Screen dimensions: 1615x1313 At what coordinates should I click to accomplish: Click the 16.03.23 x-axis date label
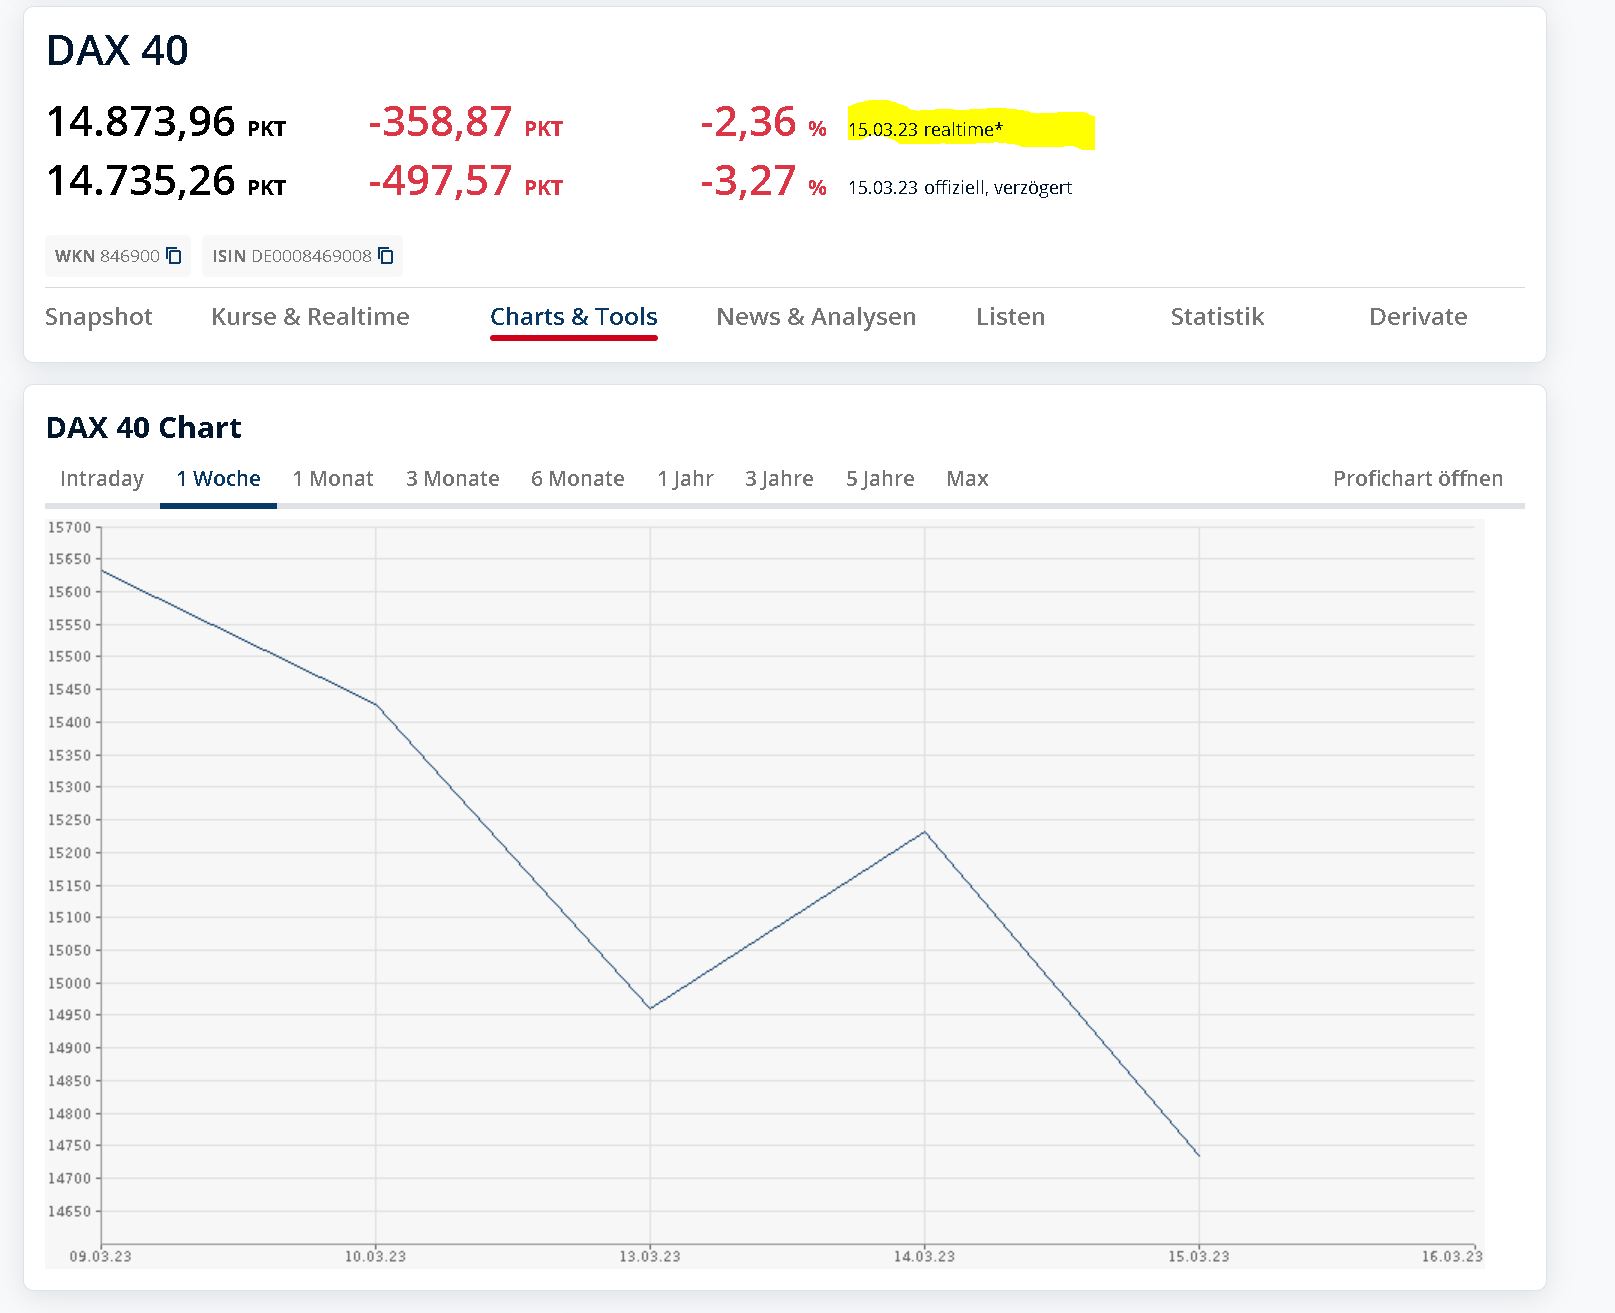[1452, 1257]
